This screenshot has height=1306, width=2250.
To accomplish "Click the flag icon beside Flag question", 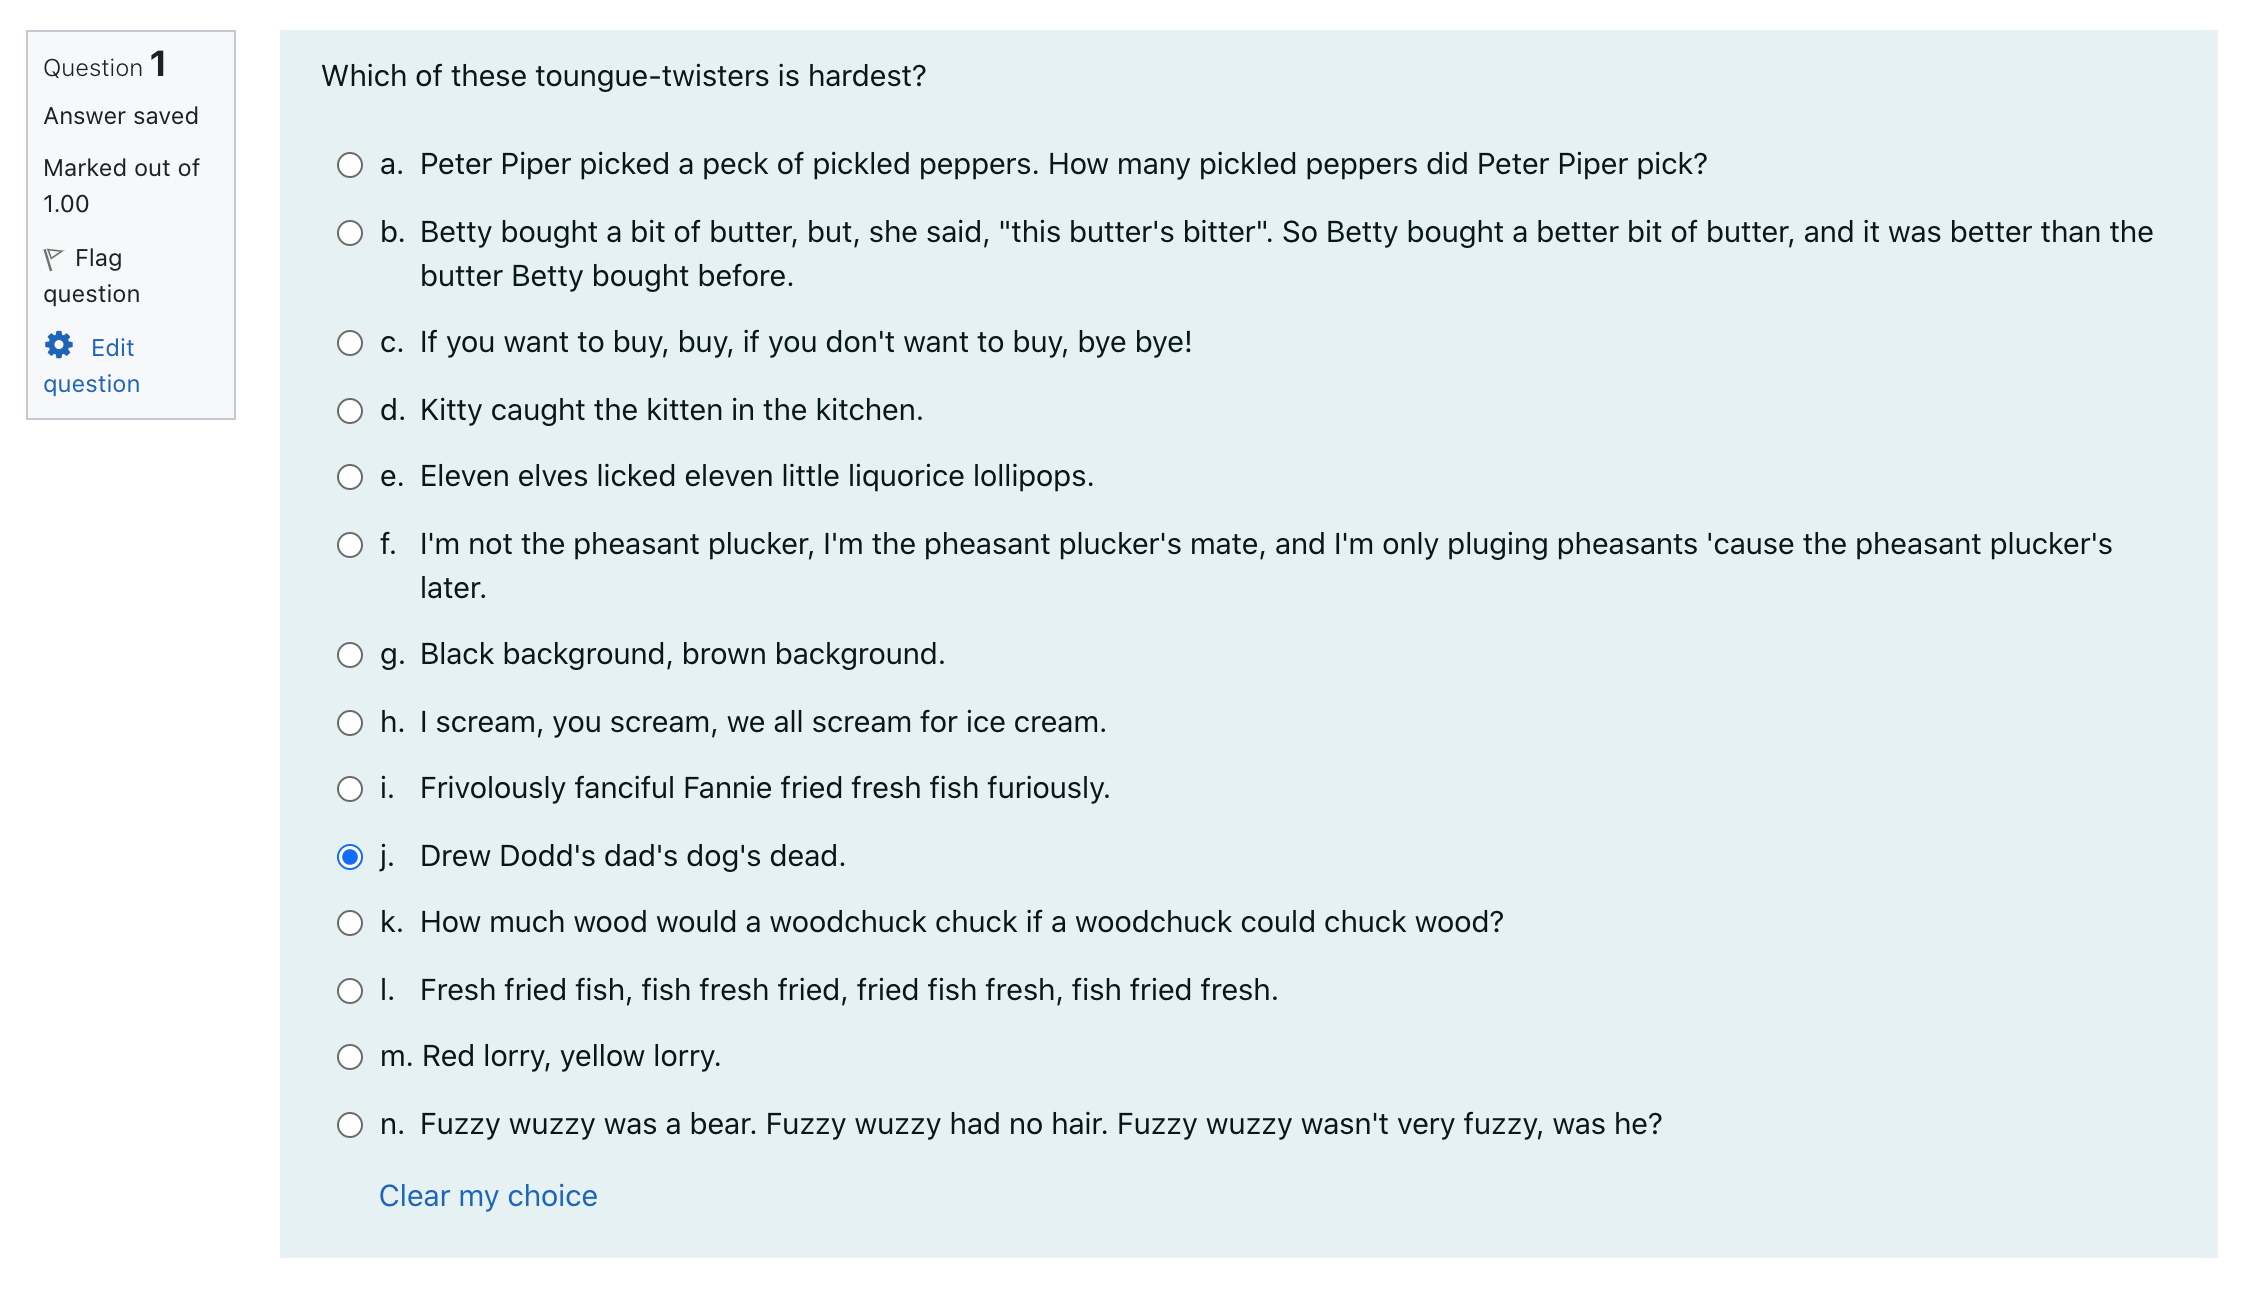I will (54, 259).
